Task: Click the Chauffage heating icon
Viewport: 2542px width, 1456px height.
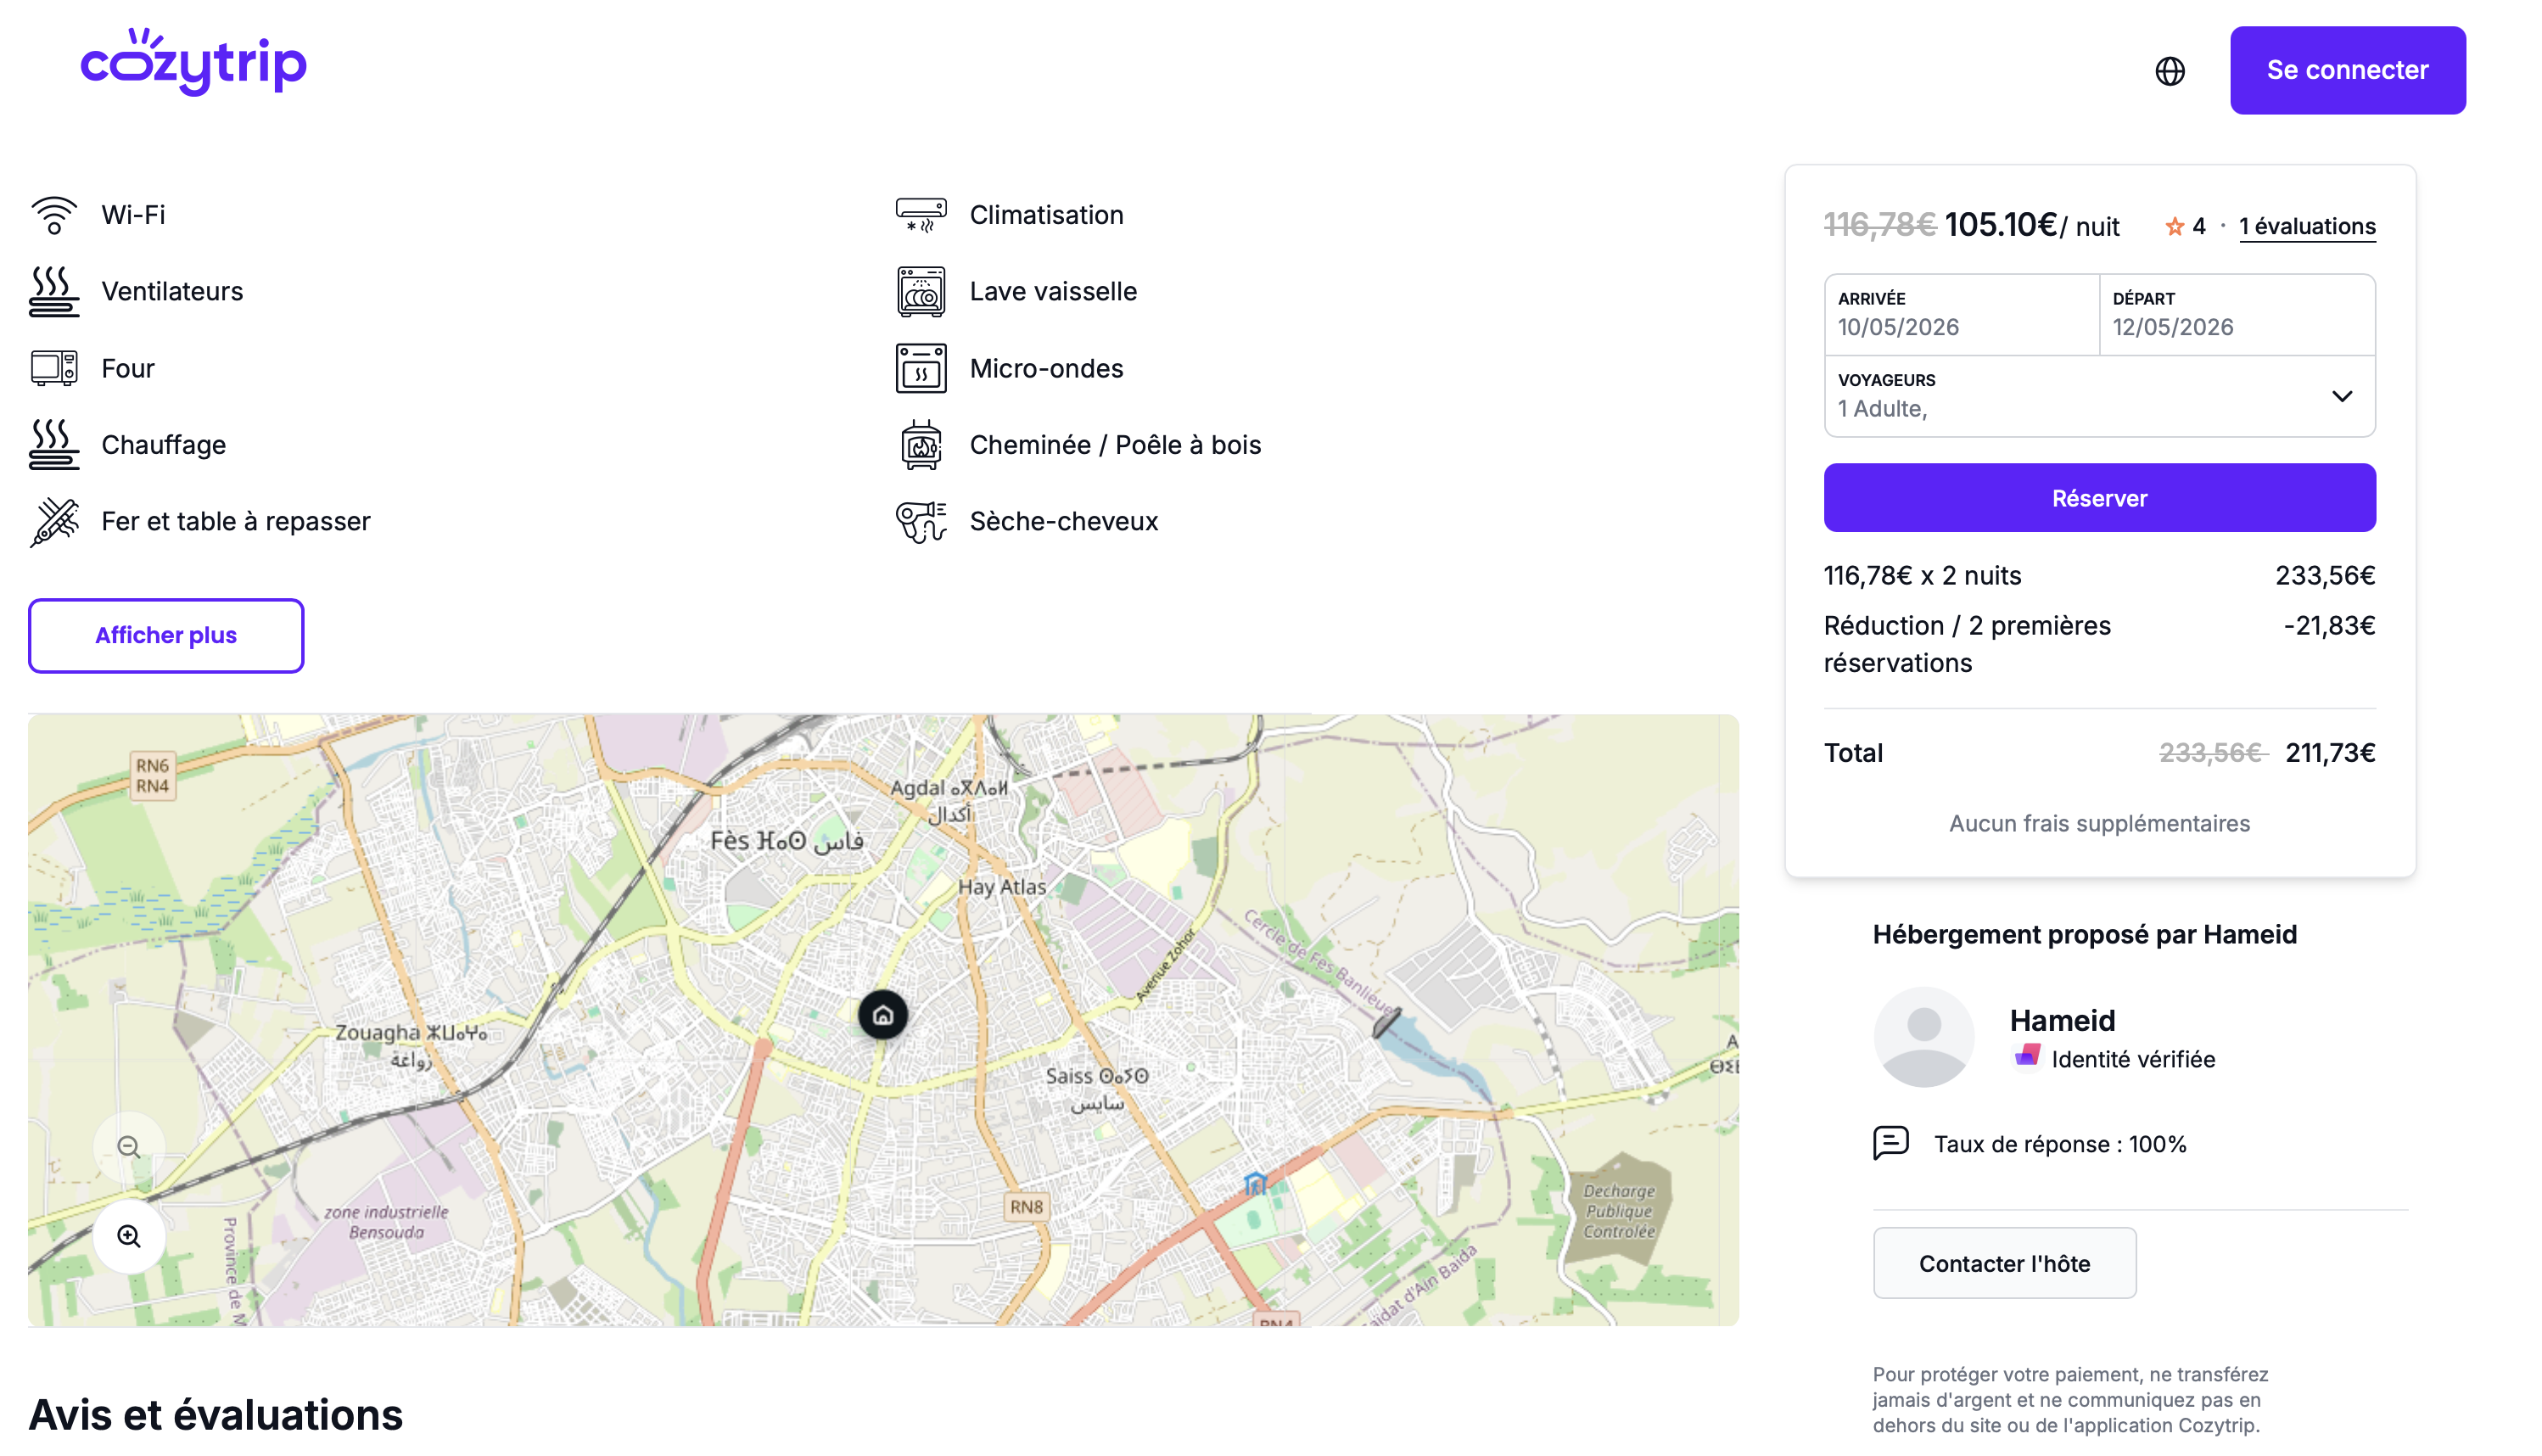Action: [54, 444]
